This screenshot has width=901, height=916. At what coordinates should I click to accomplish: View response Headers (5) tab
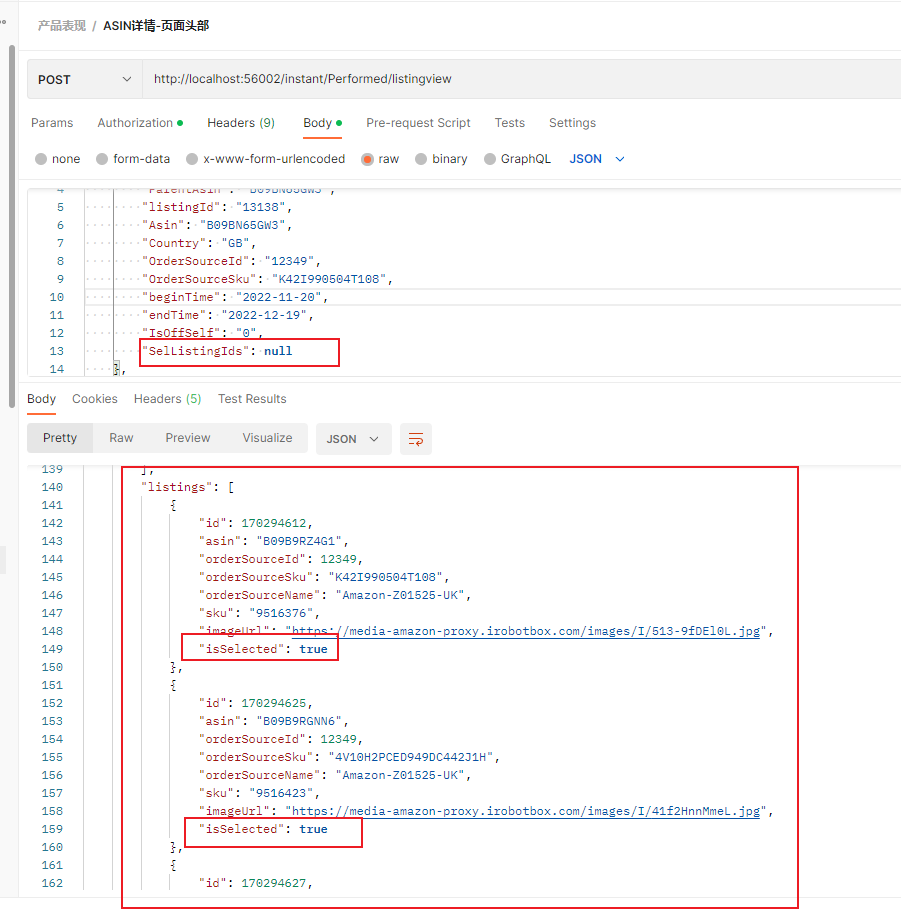tap(167, 398)
